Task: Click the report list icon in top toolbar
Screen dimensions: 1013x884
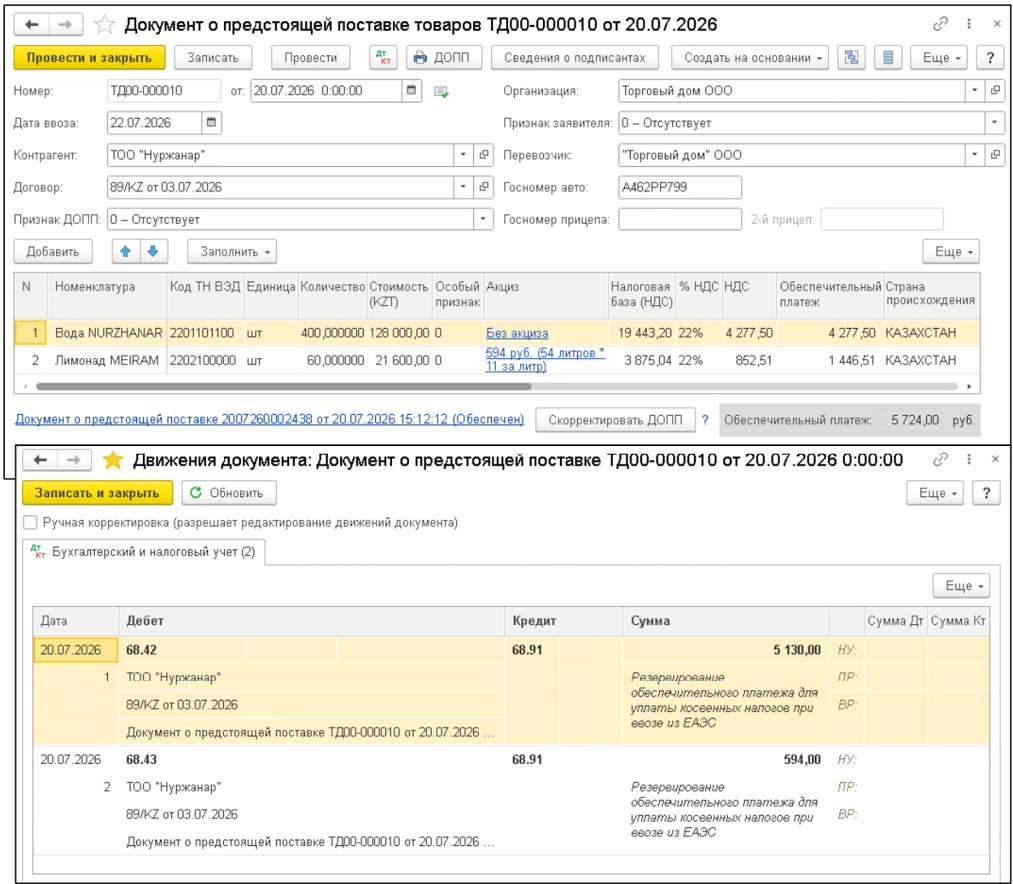Action: click(x=888, y=58)
